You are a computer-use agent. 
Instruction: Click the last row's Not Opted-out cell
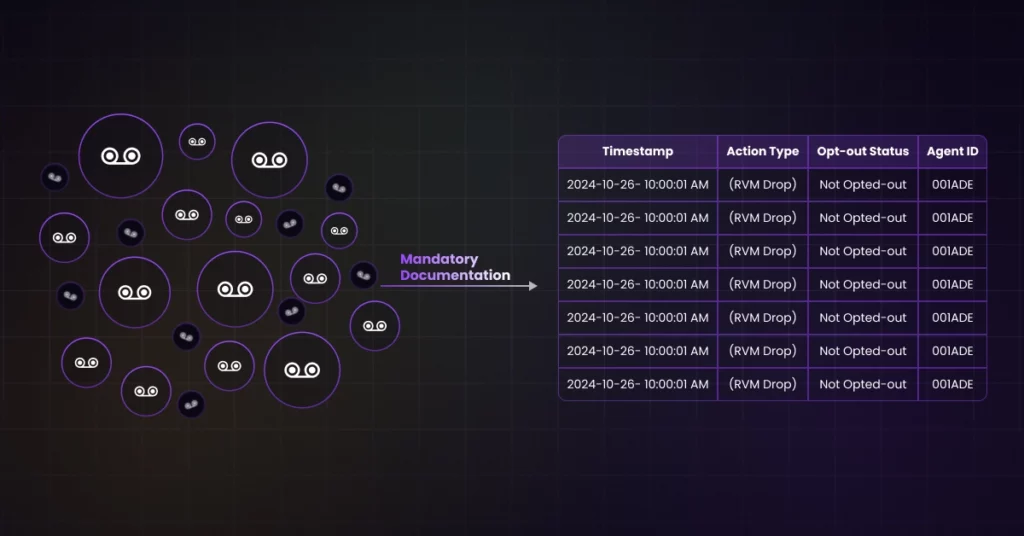click(x=863, y=385)
